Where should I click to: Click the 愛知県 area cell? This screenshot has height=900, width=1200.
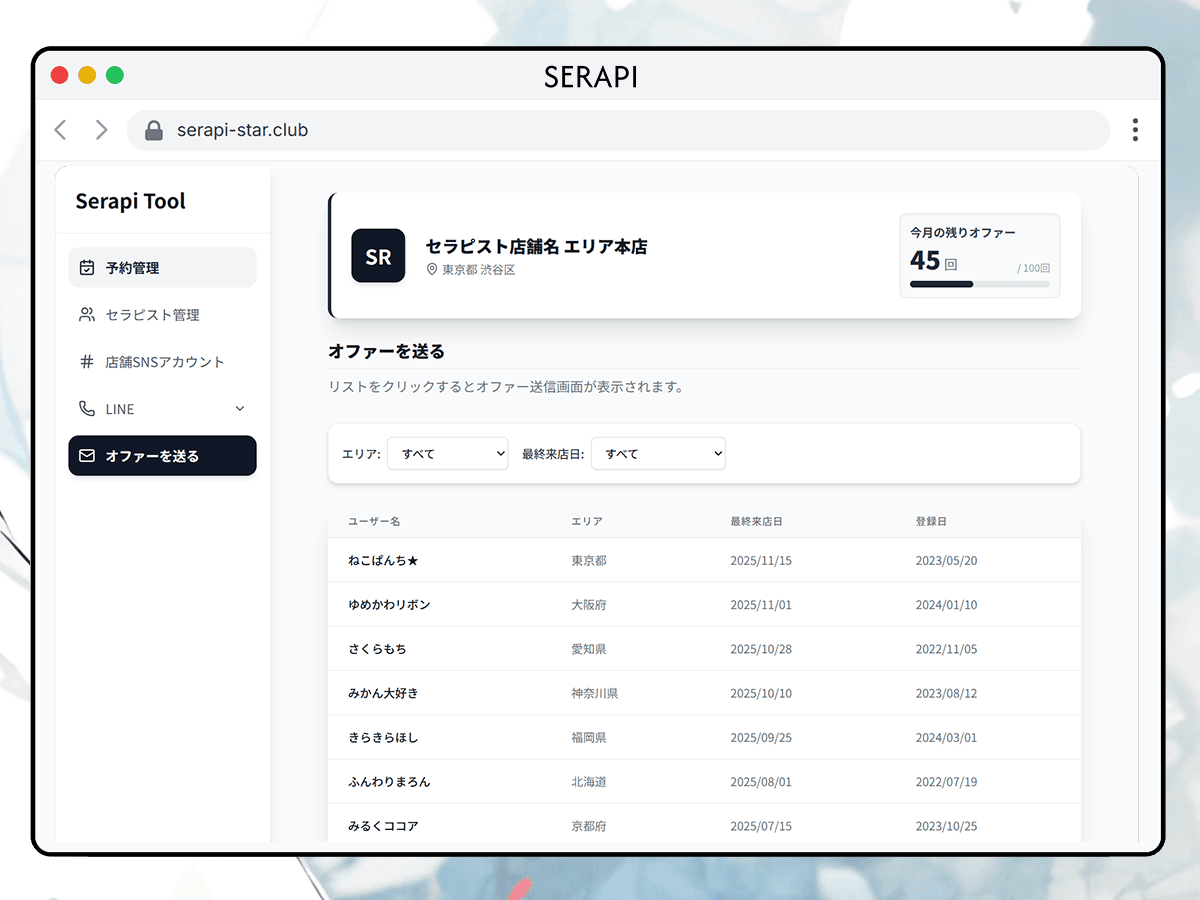[589, 649]
